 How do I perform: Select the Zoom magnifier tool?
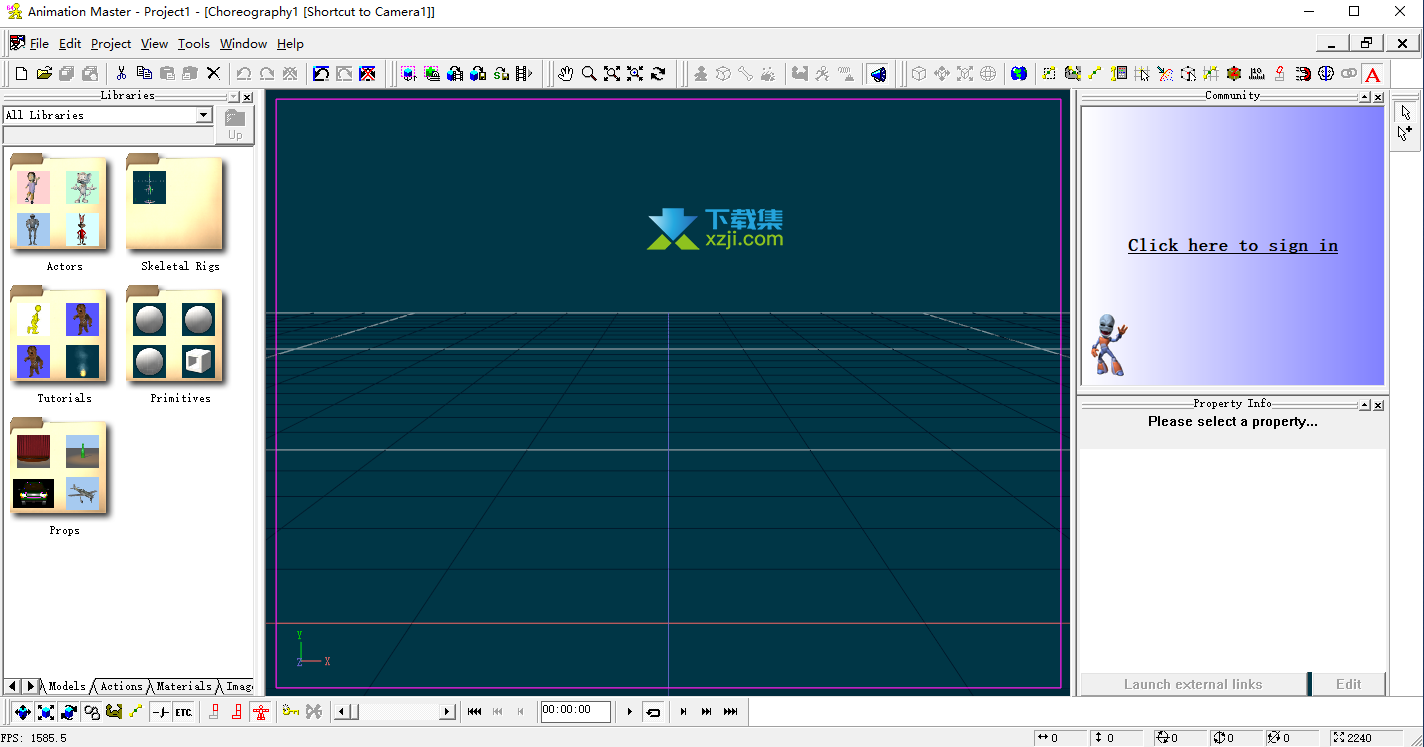pos(589,73)
